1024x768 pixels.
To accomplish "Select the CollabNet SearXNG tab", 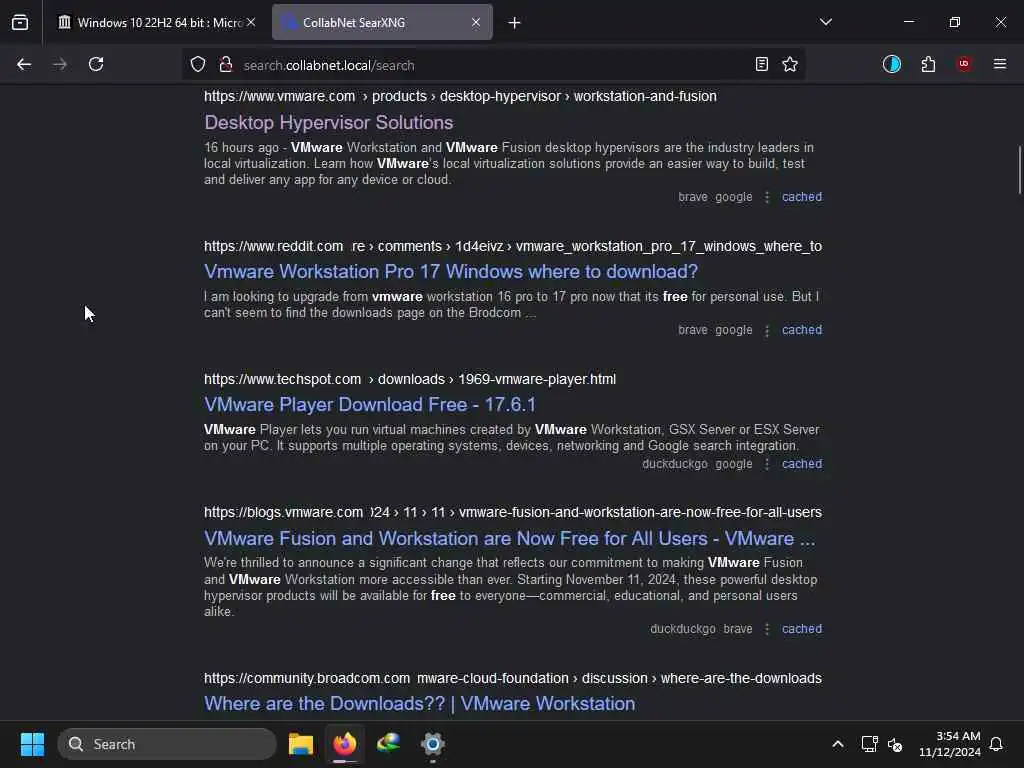I will (382, 22).
